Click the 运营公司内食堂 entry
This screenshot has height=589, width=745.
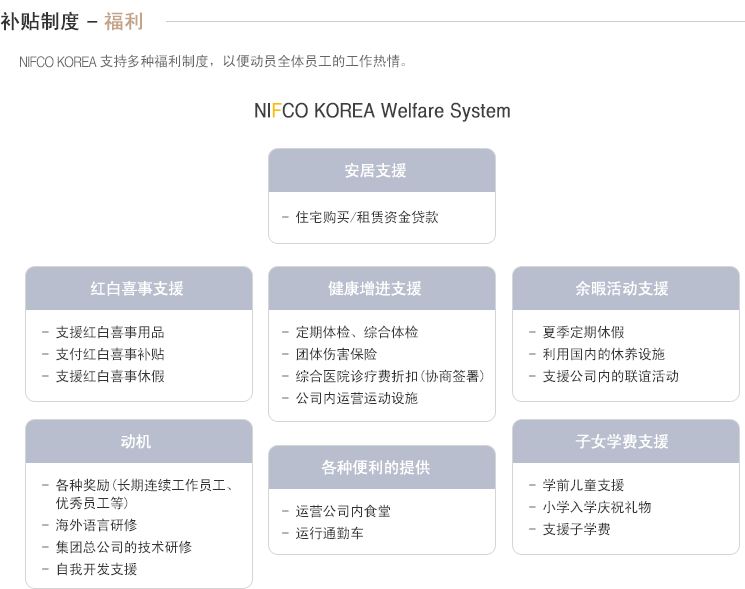(x=343, y=511)
